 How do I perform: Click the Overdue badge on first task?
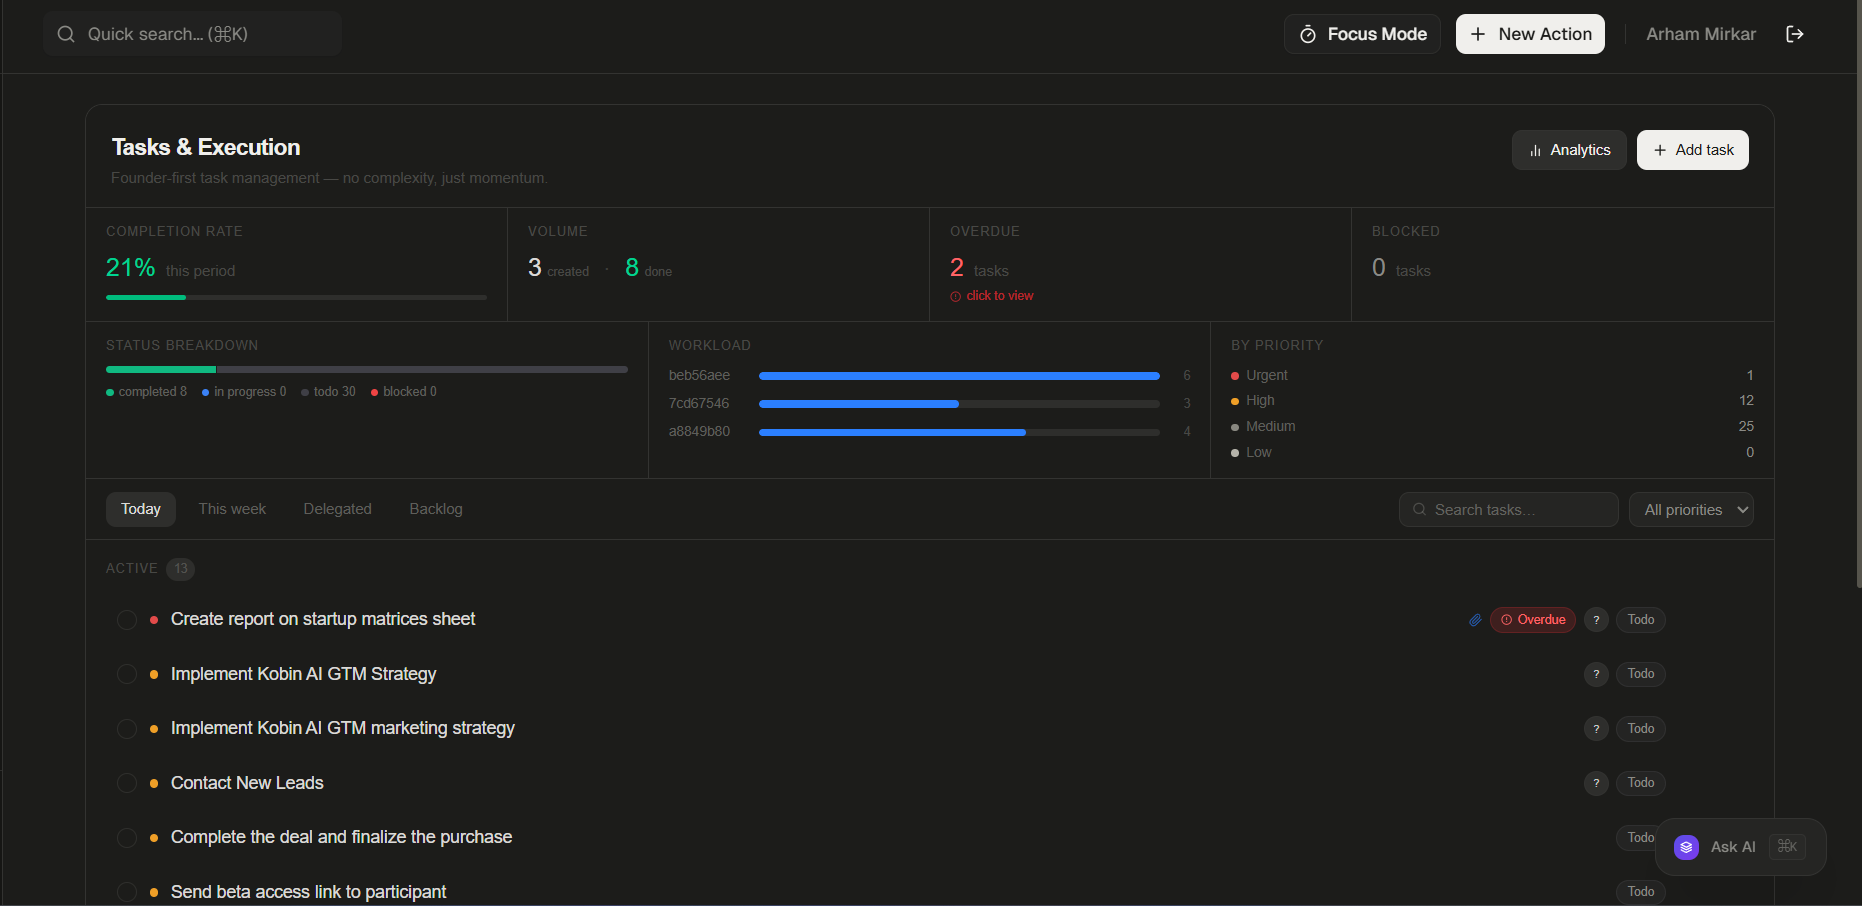point(1533,620)
